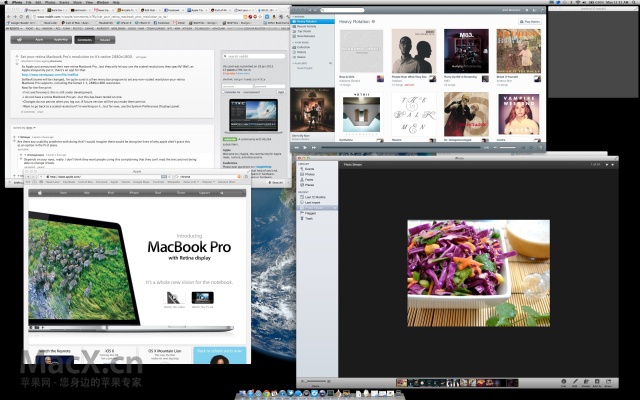Click the reddit login button

pyautogui.click(x=281, y=92)
